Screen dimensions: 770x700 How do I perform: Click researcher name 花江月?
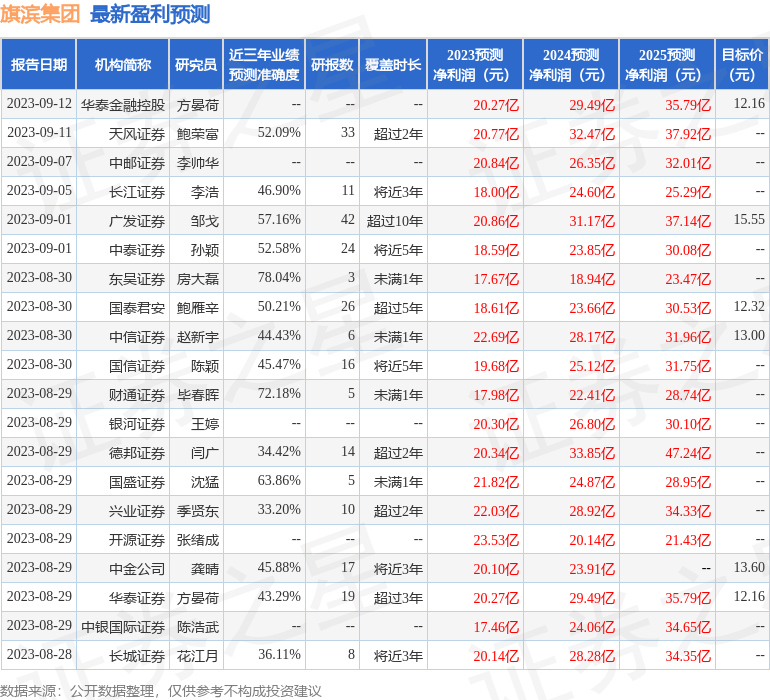pos(197,655)
